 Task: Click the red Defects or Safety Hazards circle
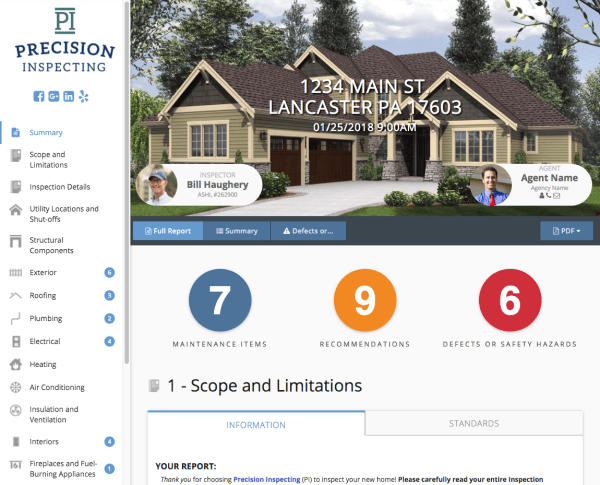510,300
